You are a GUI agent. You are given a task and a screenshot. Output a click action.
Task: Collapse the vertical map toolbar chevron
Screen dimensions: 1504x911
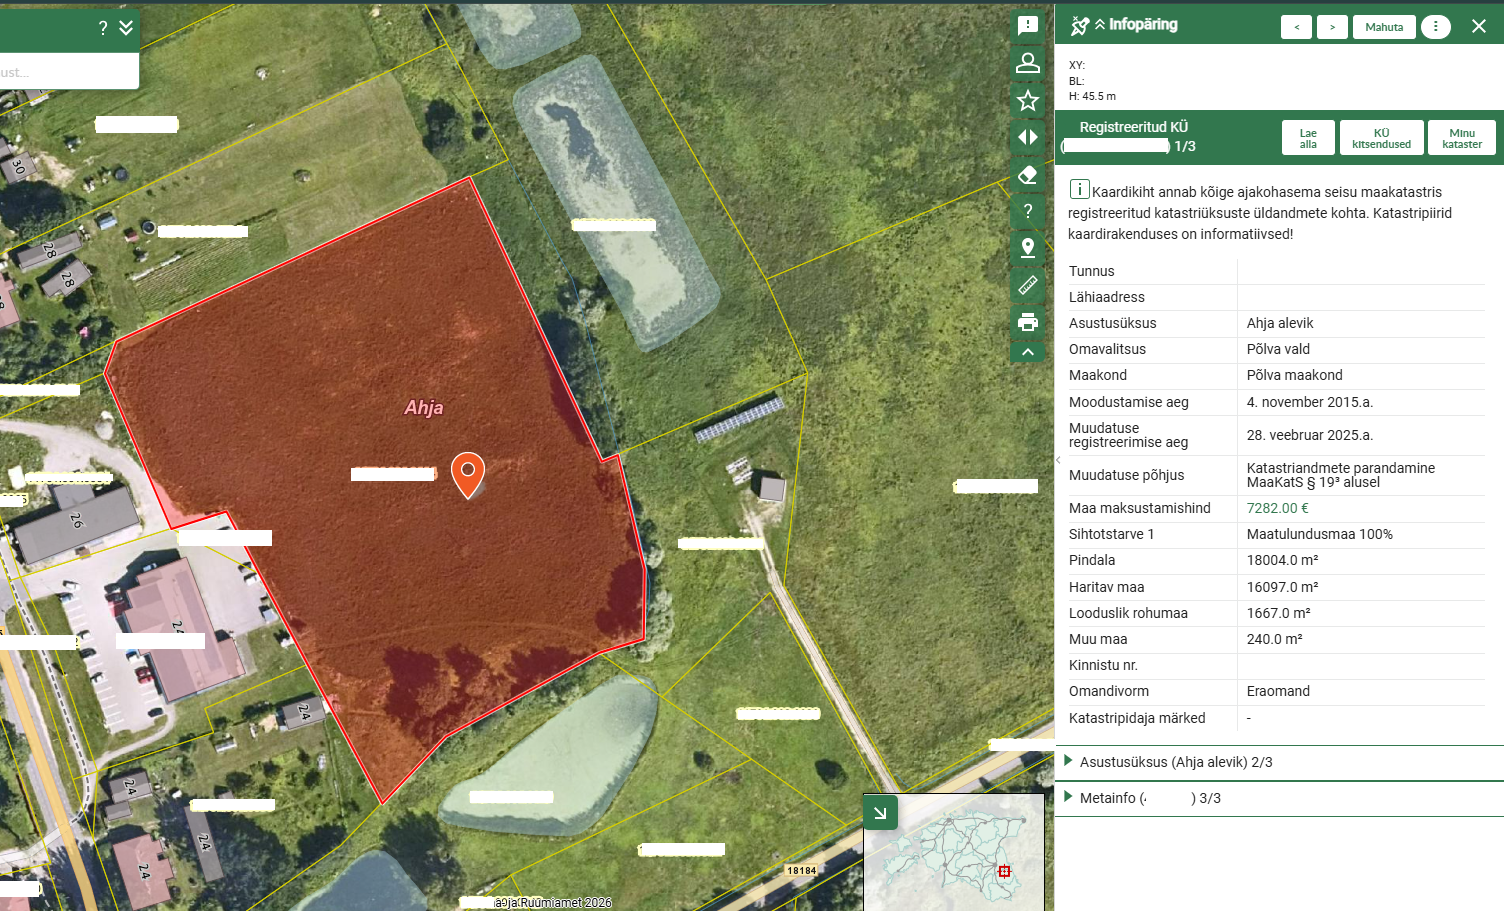point(1027,352)
